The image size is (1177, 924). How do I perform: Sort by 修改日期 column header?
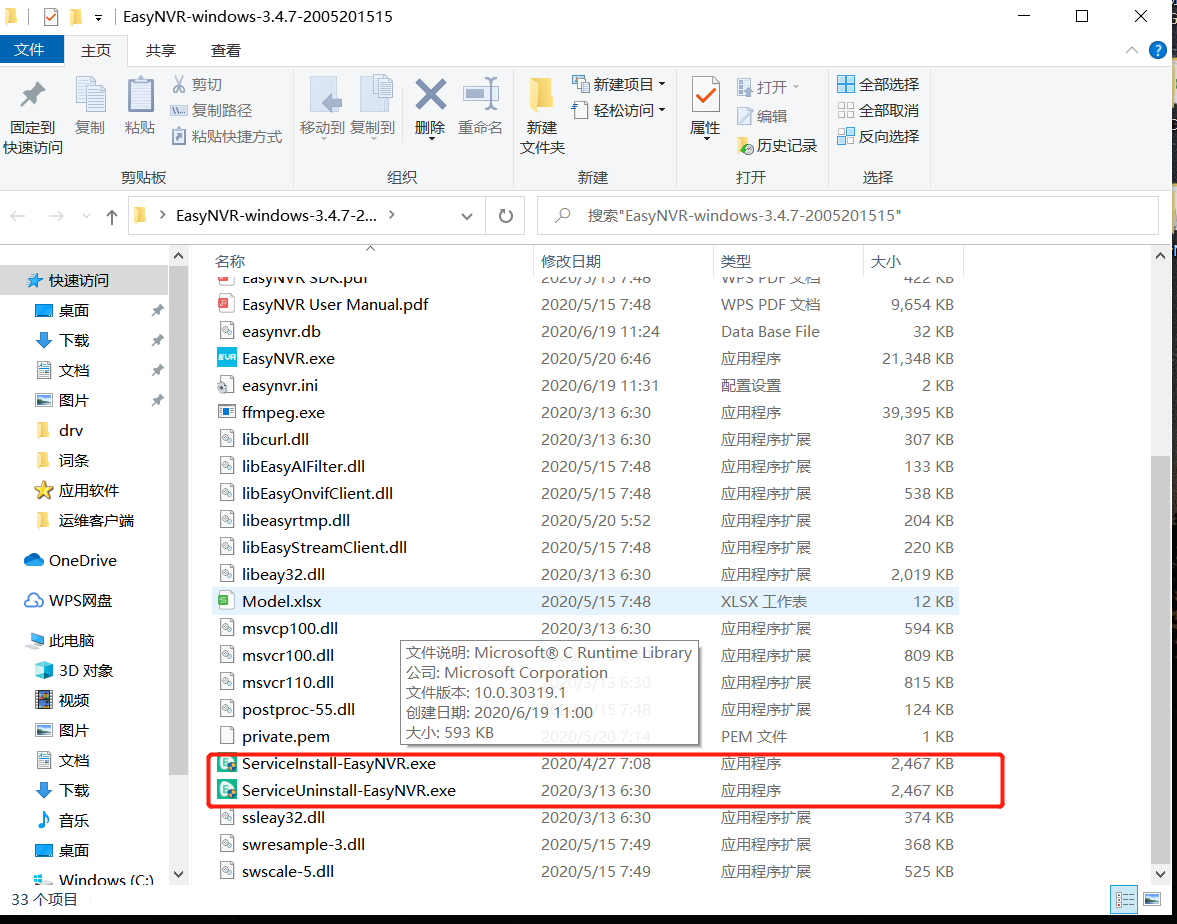[x=623, y=261]
